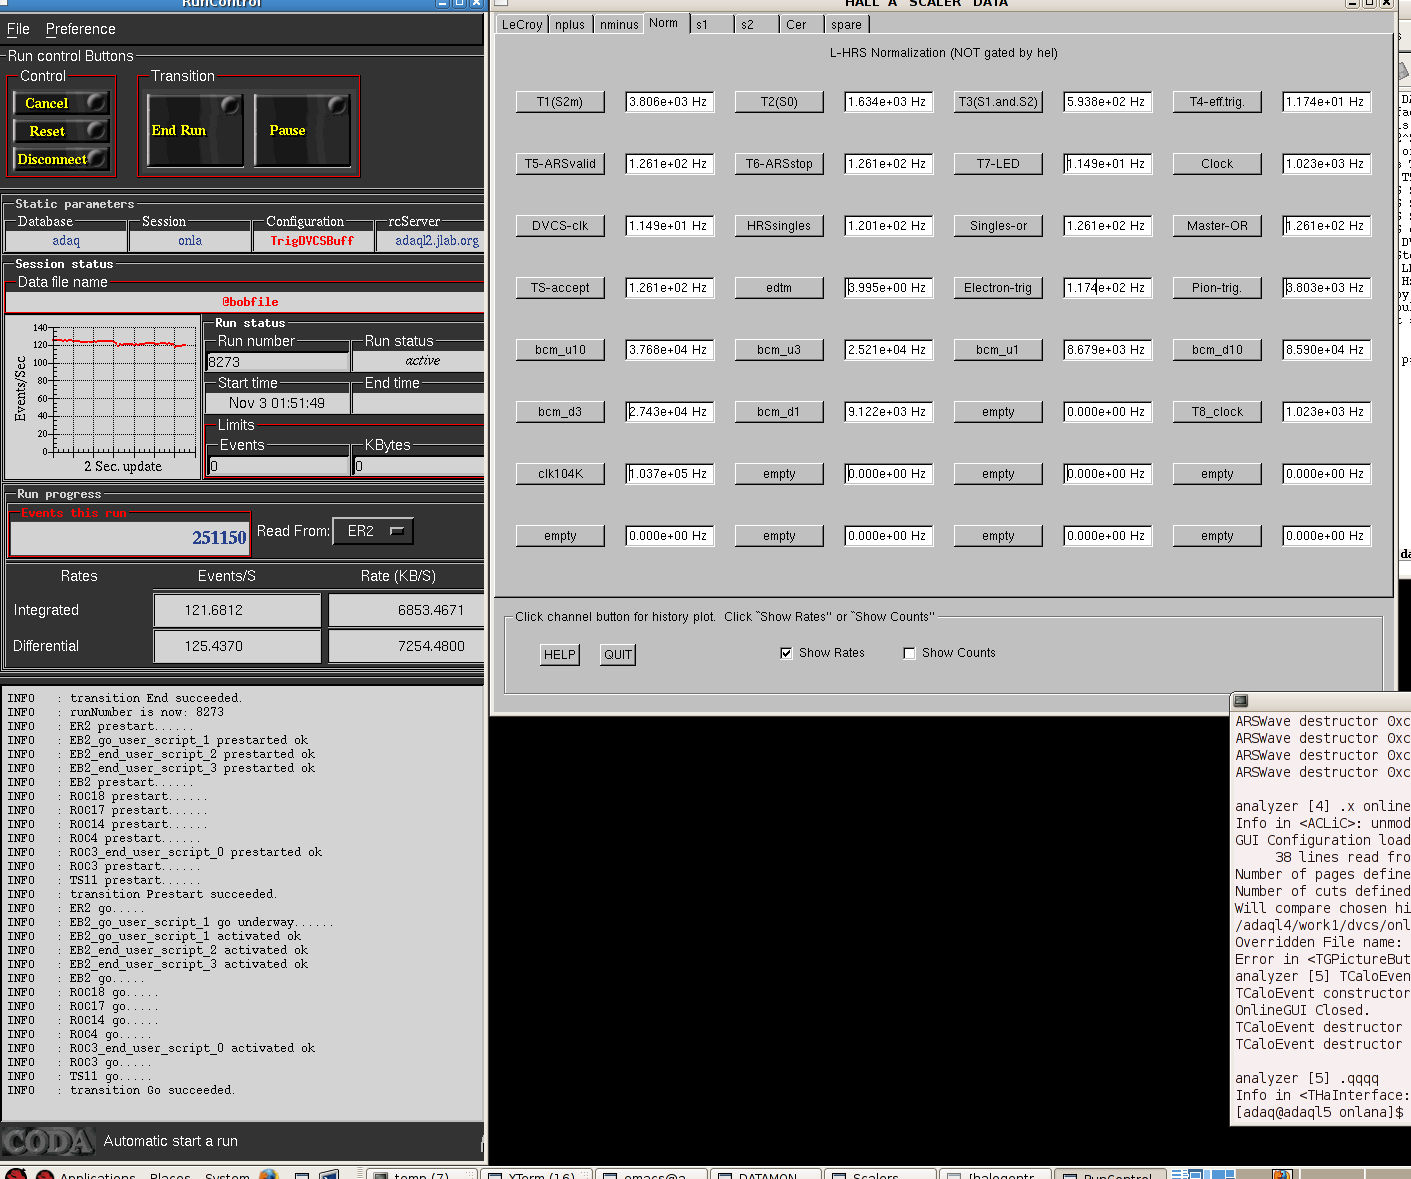Open the Firefox launcher icon in panel

(268, 1175)
